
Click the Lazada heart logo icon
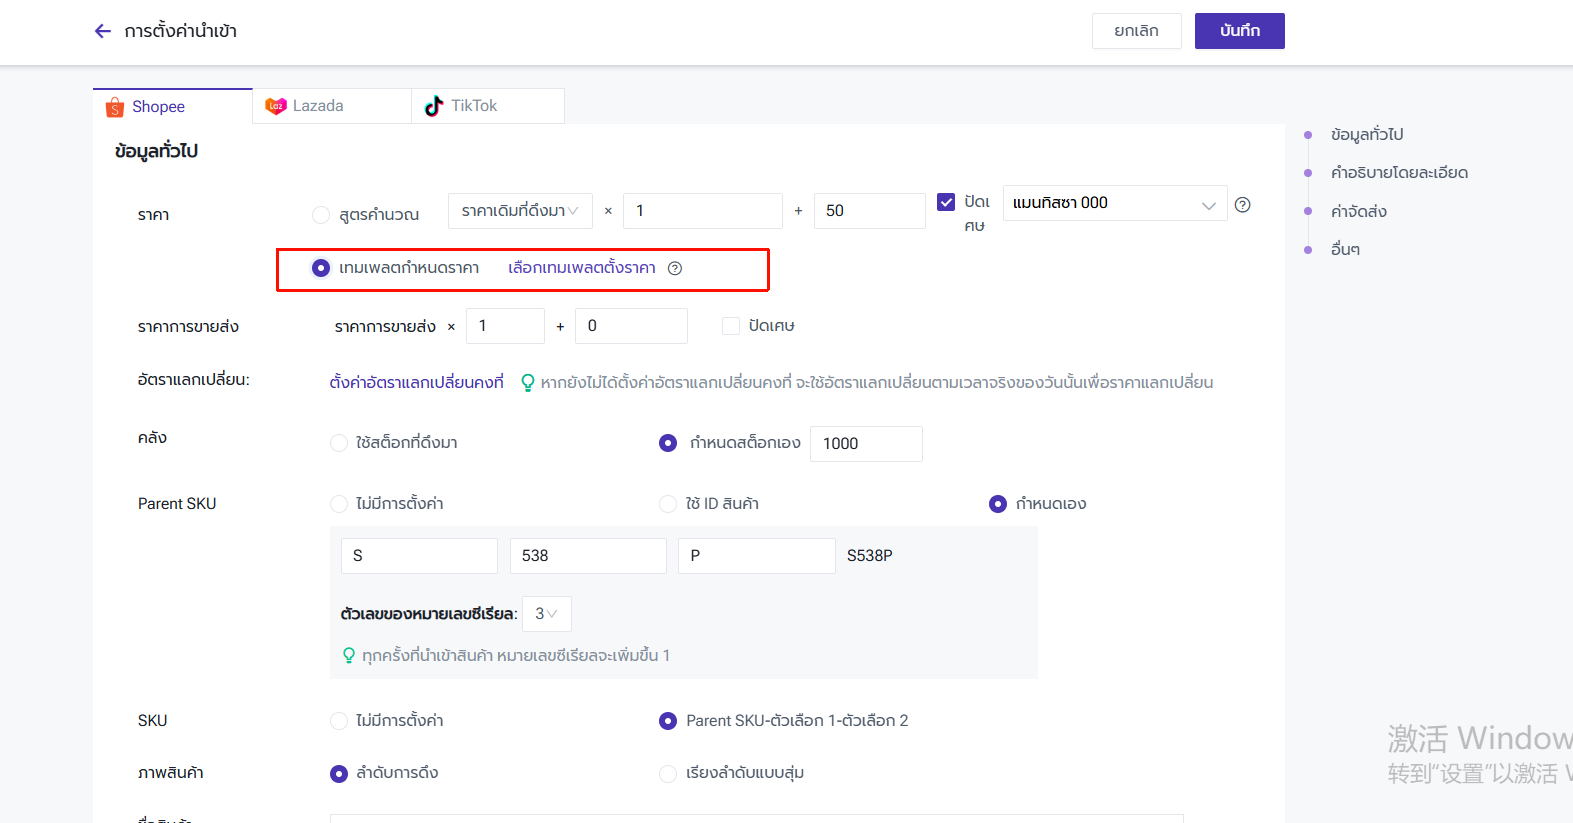click(275, 106)
